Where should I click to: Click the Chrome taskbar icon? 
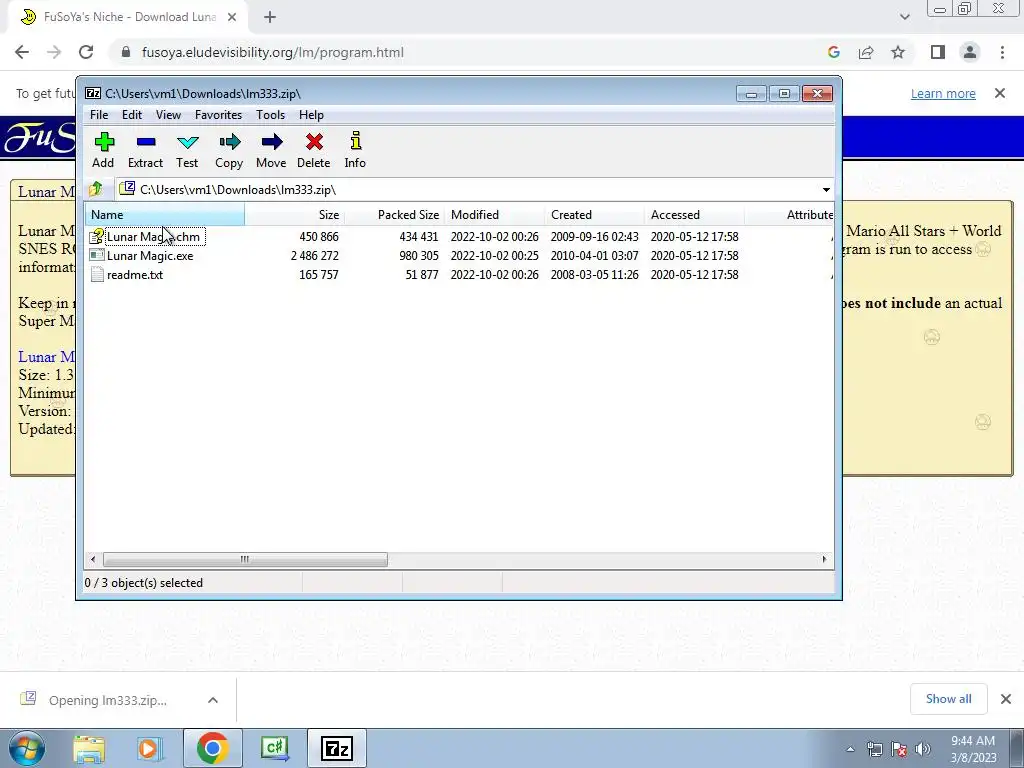pos(212,748)
